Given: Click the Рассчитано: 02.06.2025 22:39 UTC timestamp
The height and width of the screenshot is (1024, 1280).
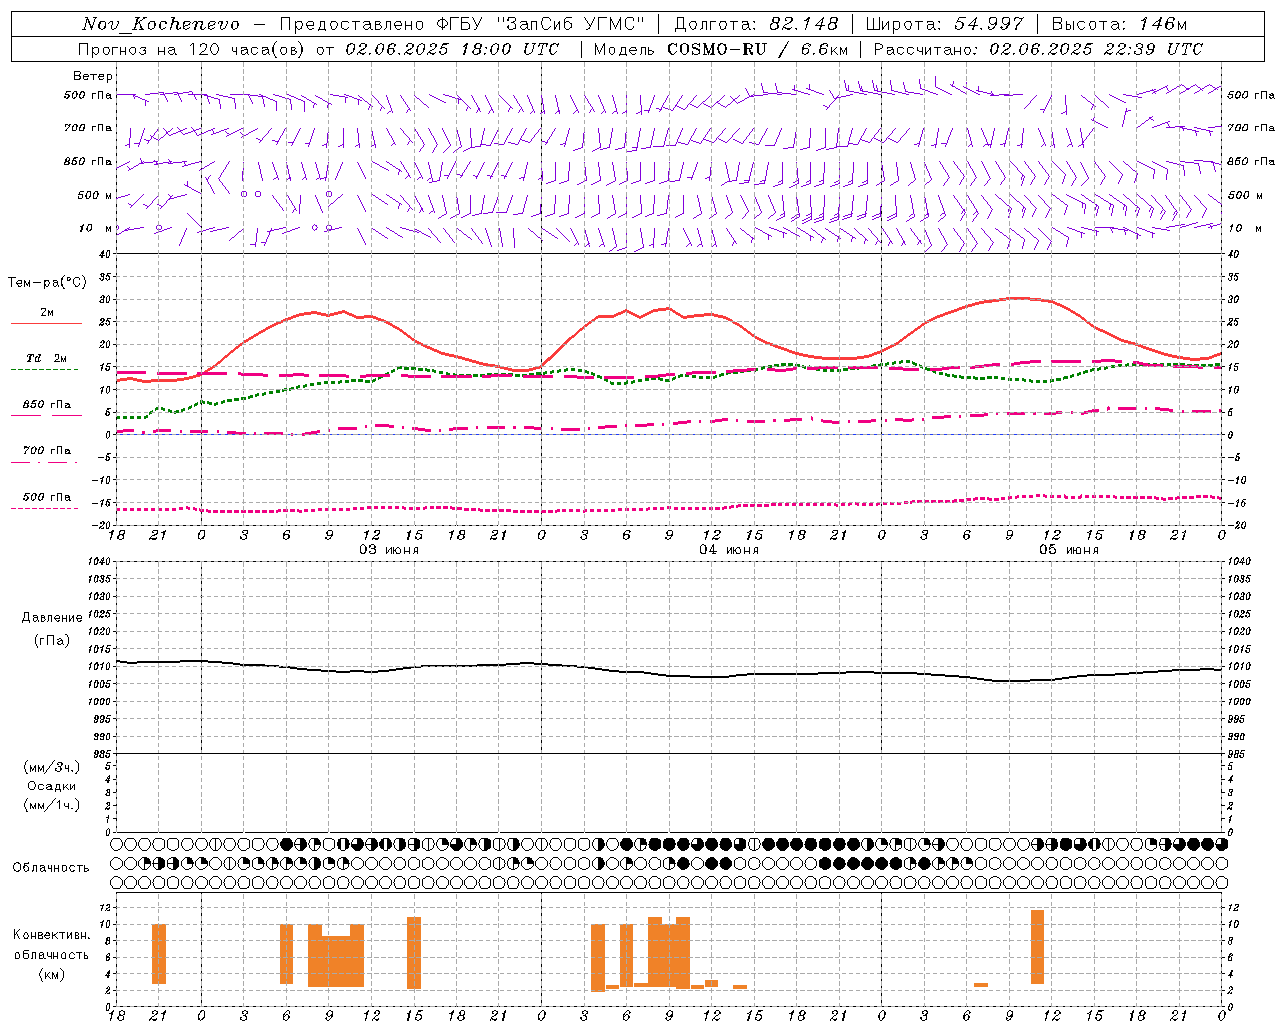Looking at the screenshot, I should [1038, 49].
